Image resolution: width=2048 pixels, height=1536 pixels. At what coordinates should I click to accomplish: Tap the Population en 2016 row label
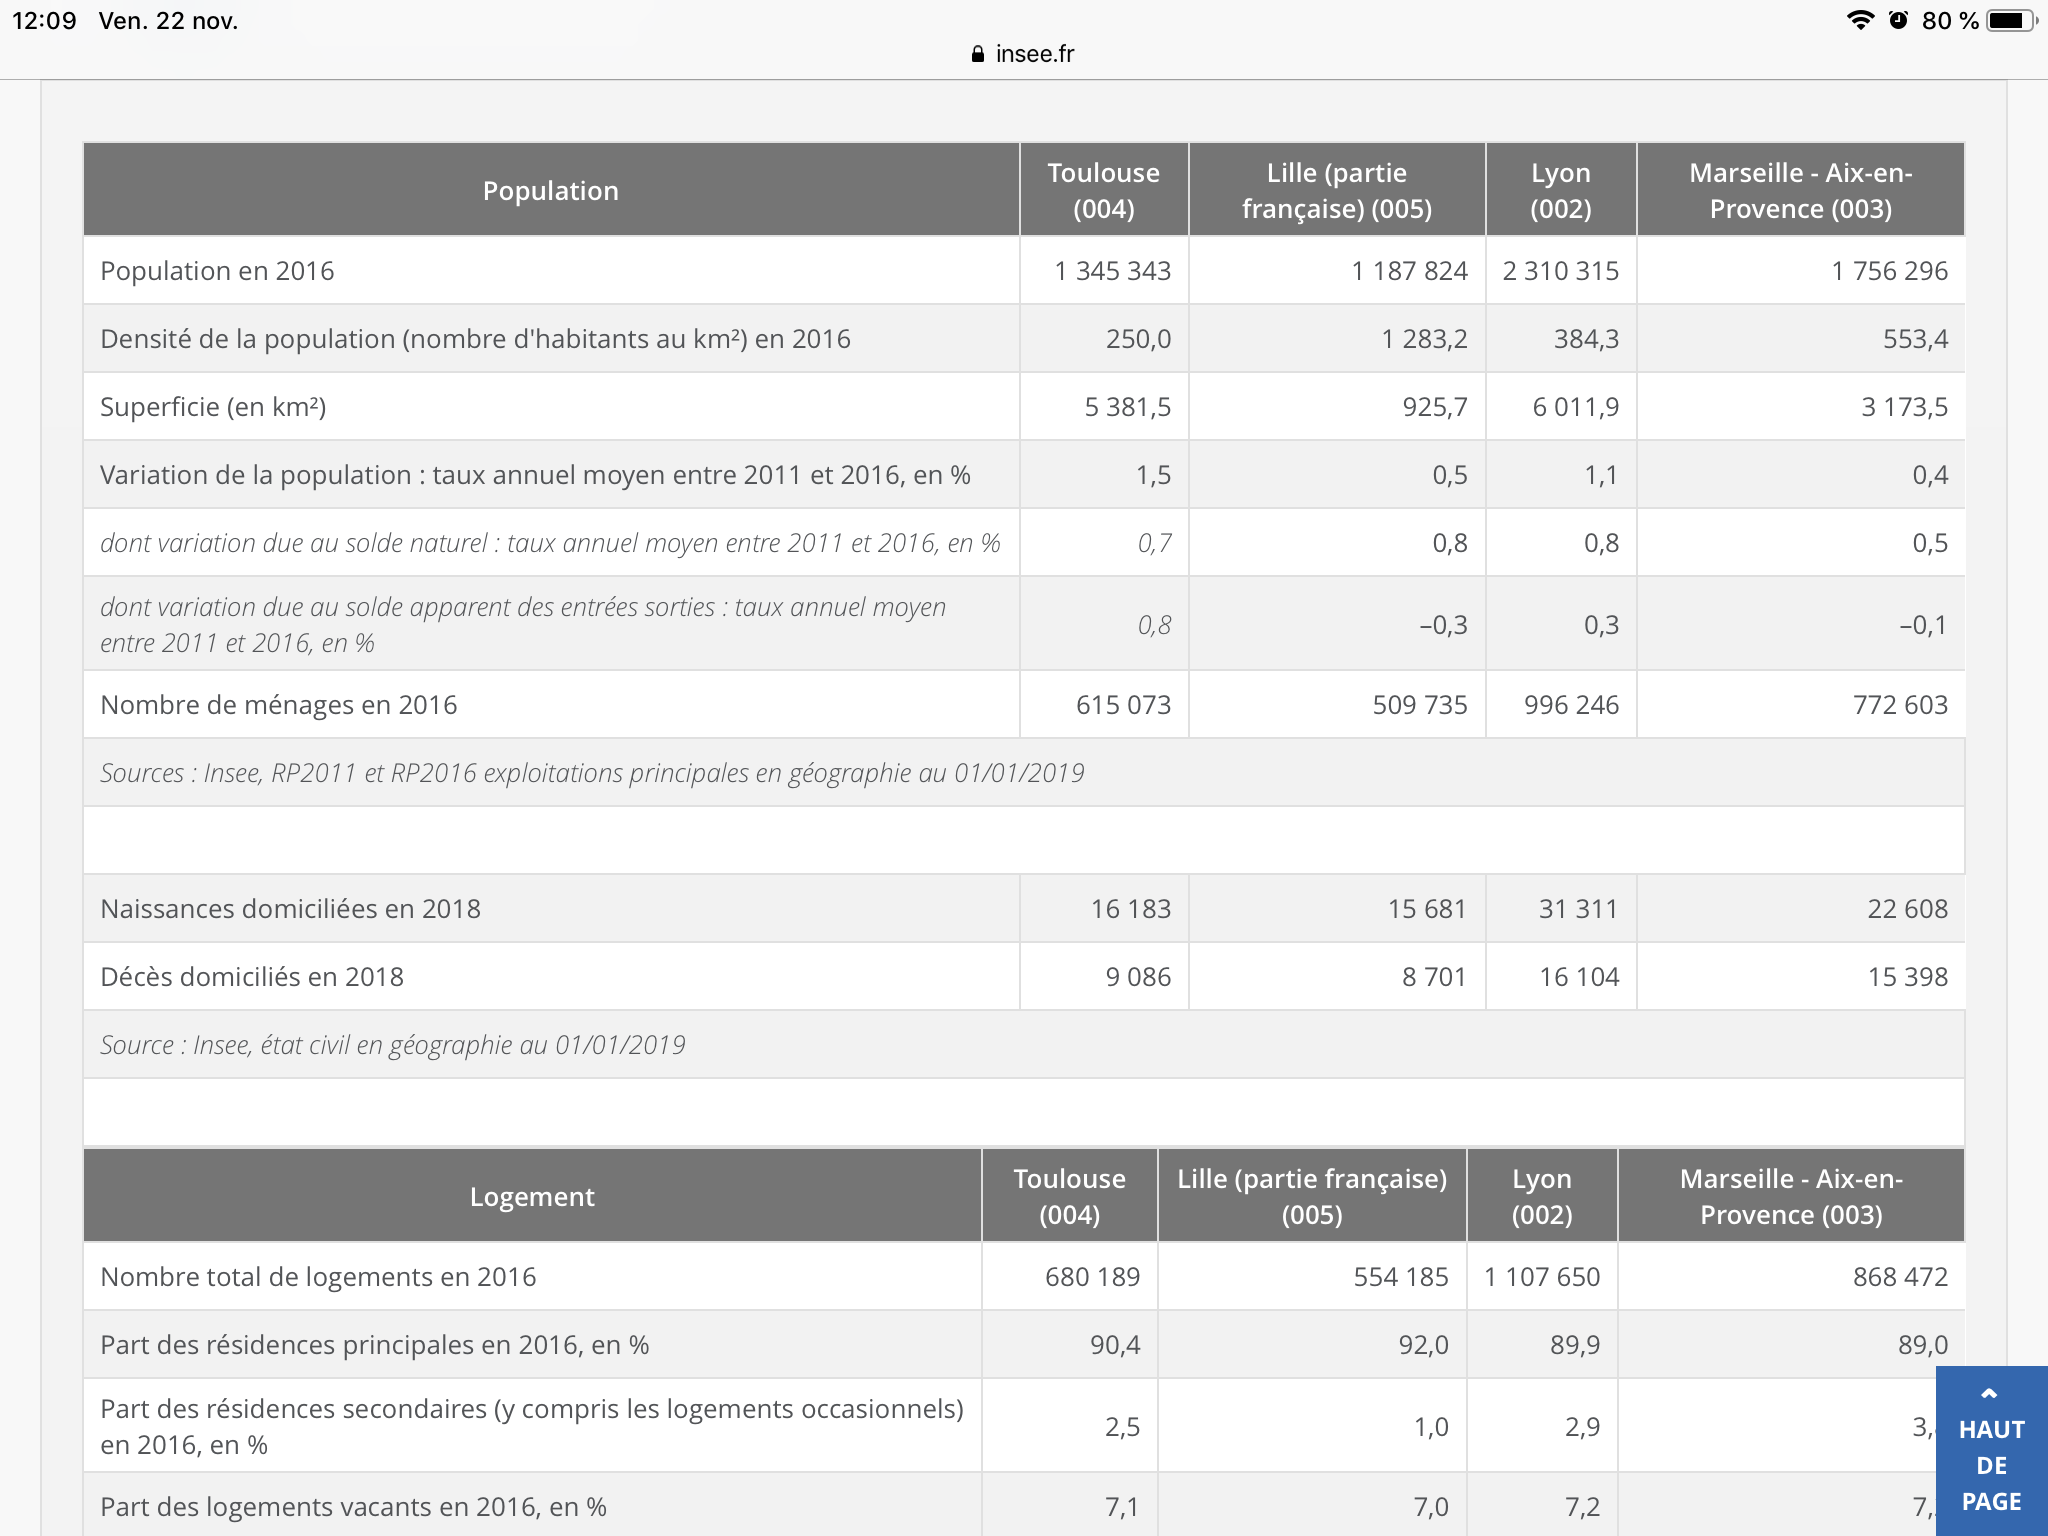[217, 271]
